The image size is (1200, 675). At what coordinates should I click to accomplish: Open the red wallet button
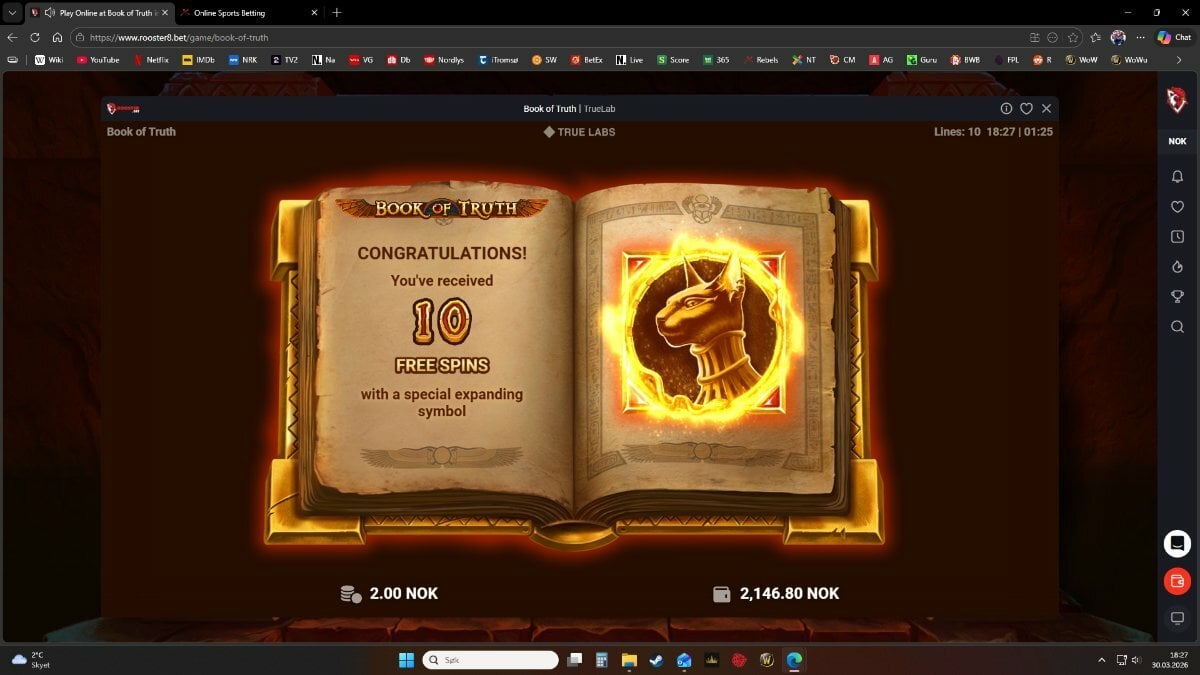[x=1177, y=581]
